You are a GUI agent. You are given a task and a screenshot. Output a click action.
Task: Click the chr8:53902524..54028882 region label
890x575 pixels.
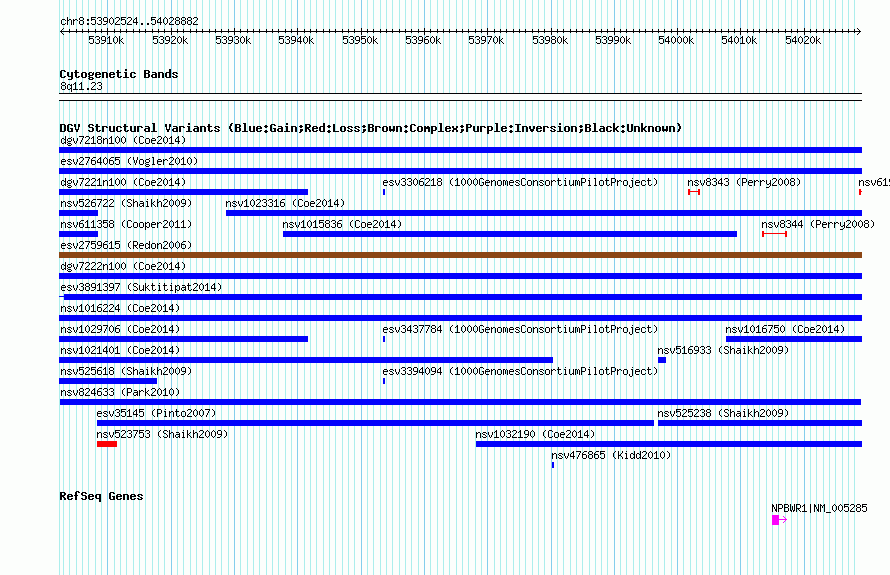129,21
